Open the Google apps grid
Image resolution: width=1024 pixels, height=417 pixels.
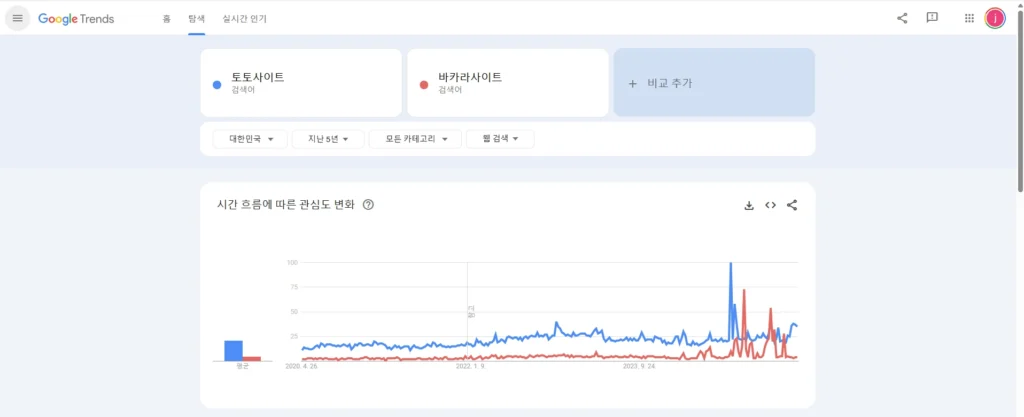[969, 18]
